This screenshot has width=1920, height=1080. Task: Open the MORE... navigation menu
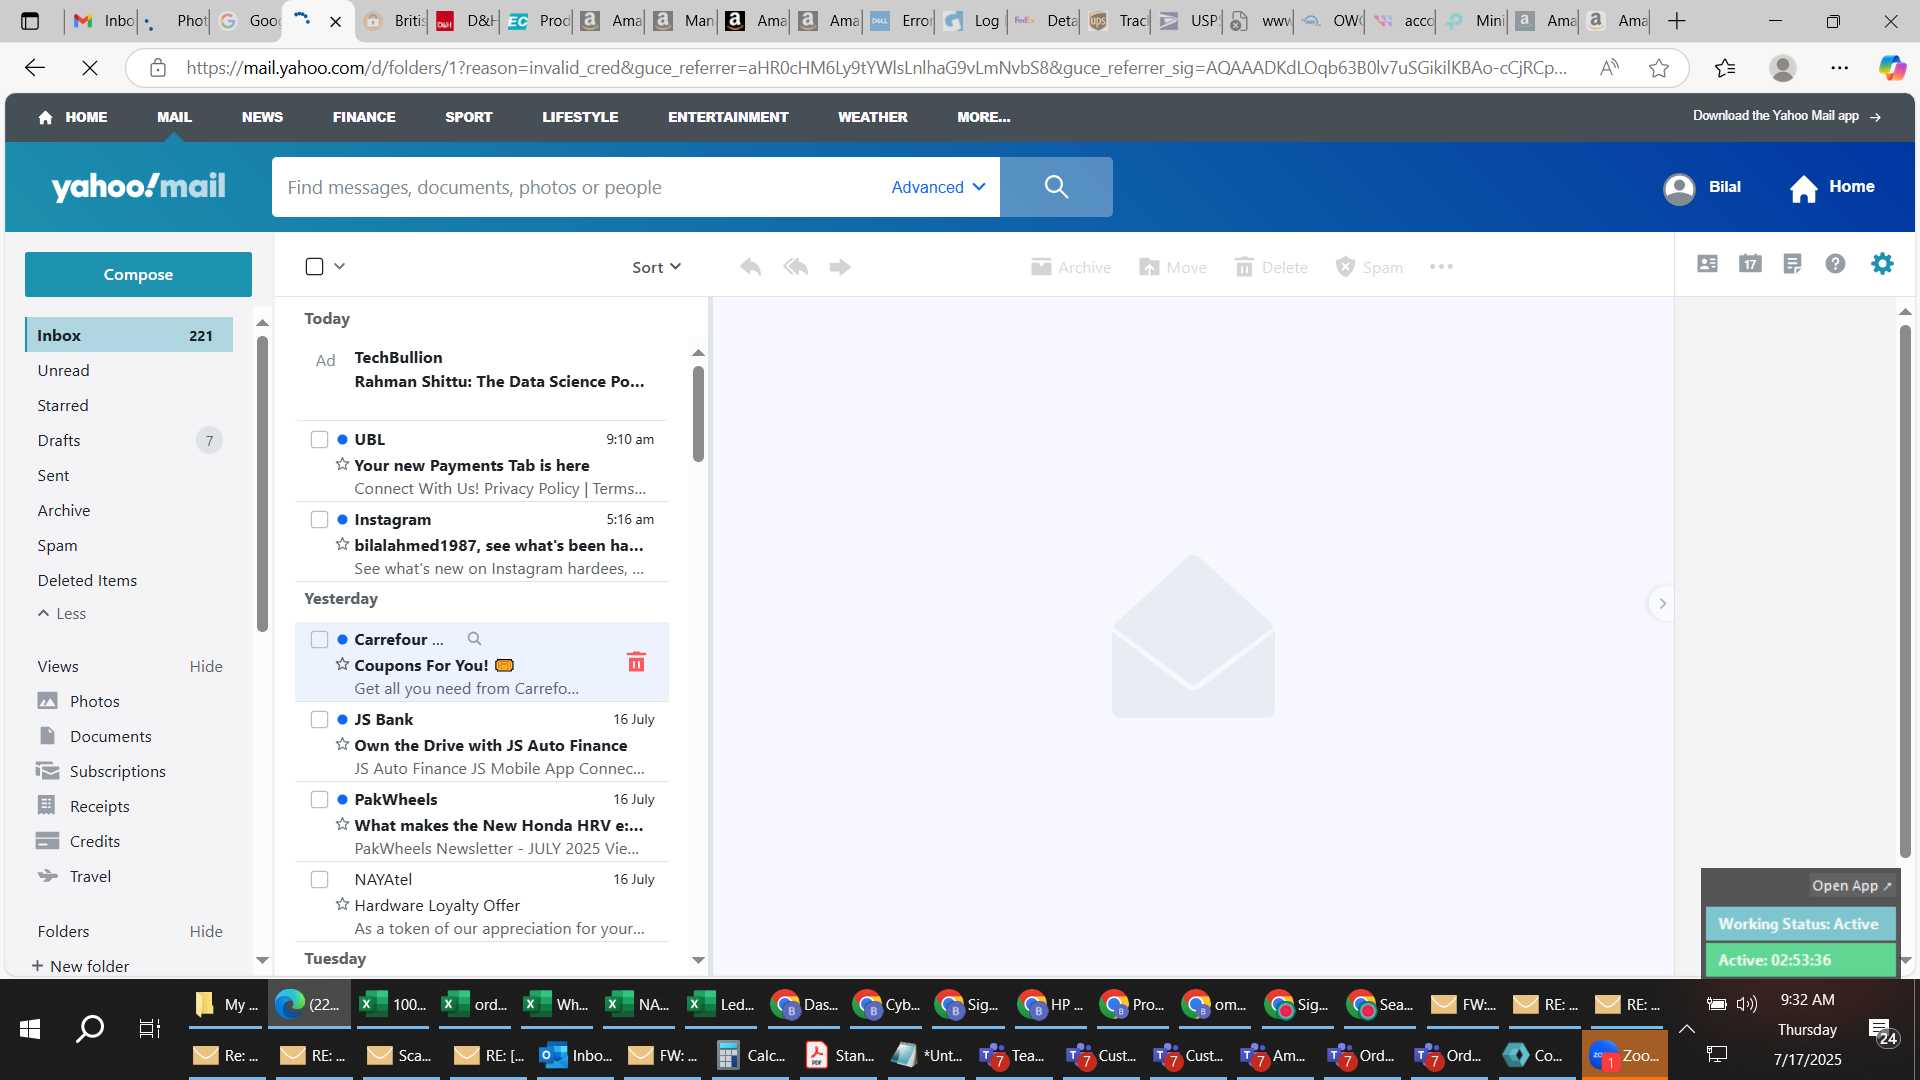(983, 117)
